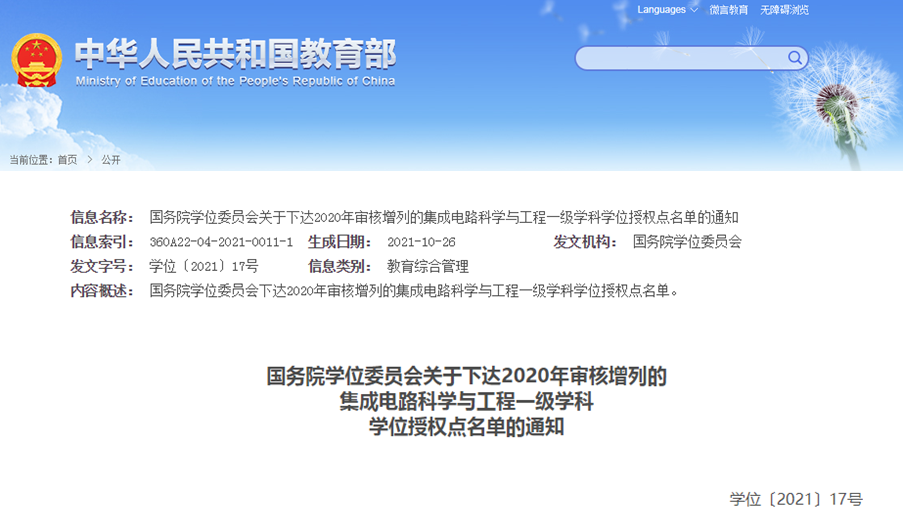The image size is (903, 522).
Task: Click the bold article heading
Action: pos(466,402)
